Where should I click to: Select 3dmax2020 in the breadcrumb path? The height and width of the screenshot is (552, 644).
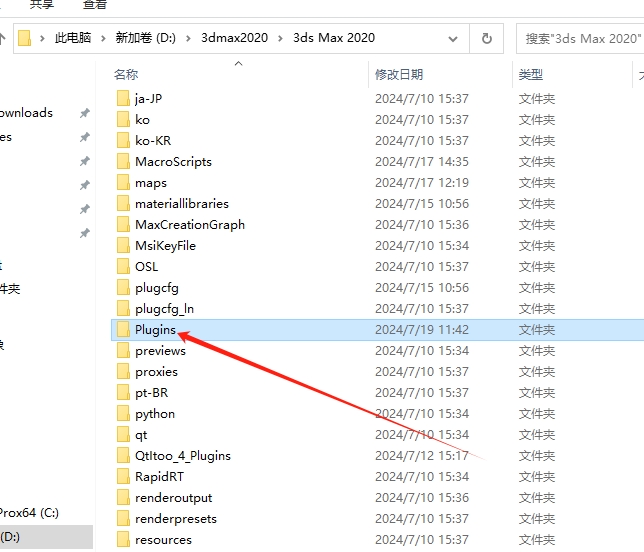point(235,38)
